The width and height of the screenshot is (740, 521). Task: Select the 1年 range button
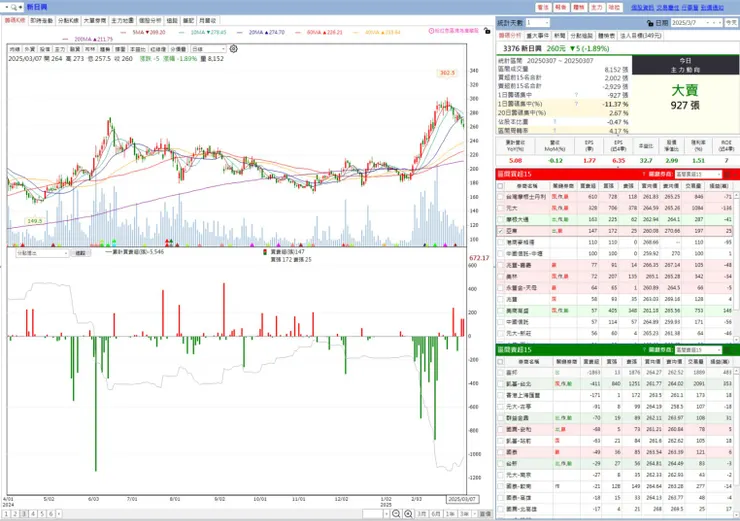coord(450,514)
